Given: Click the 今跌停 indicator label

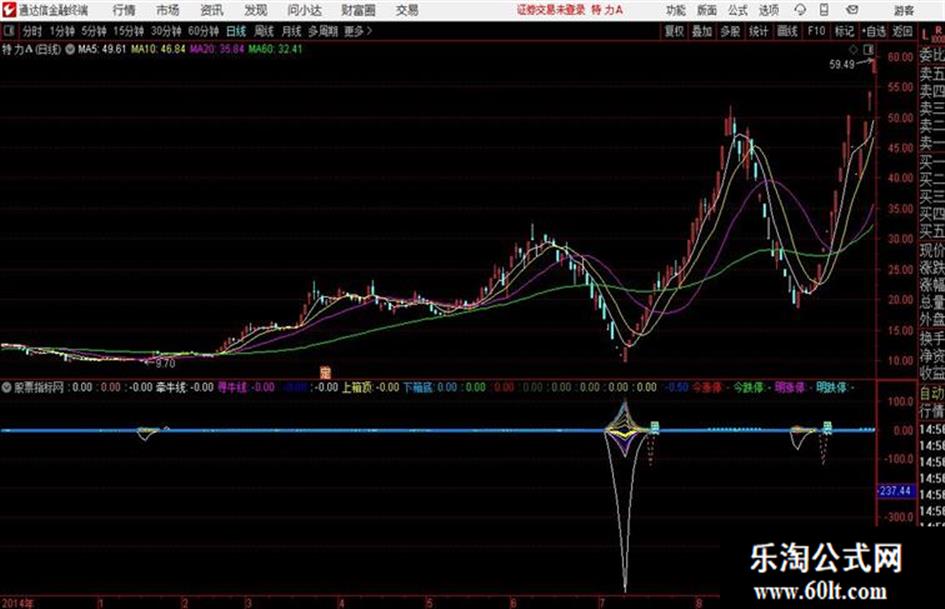Looking at the screenshot, I should [x=748, y=388].
